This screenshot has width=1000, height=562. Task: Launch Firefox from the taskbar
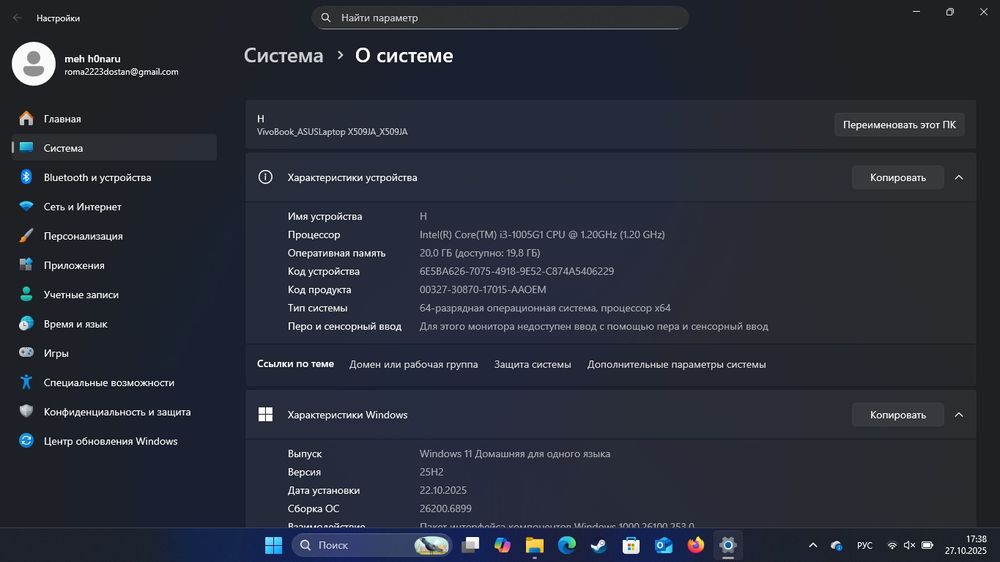tap(696, 545)
